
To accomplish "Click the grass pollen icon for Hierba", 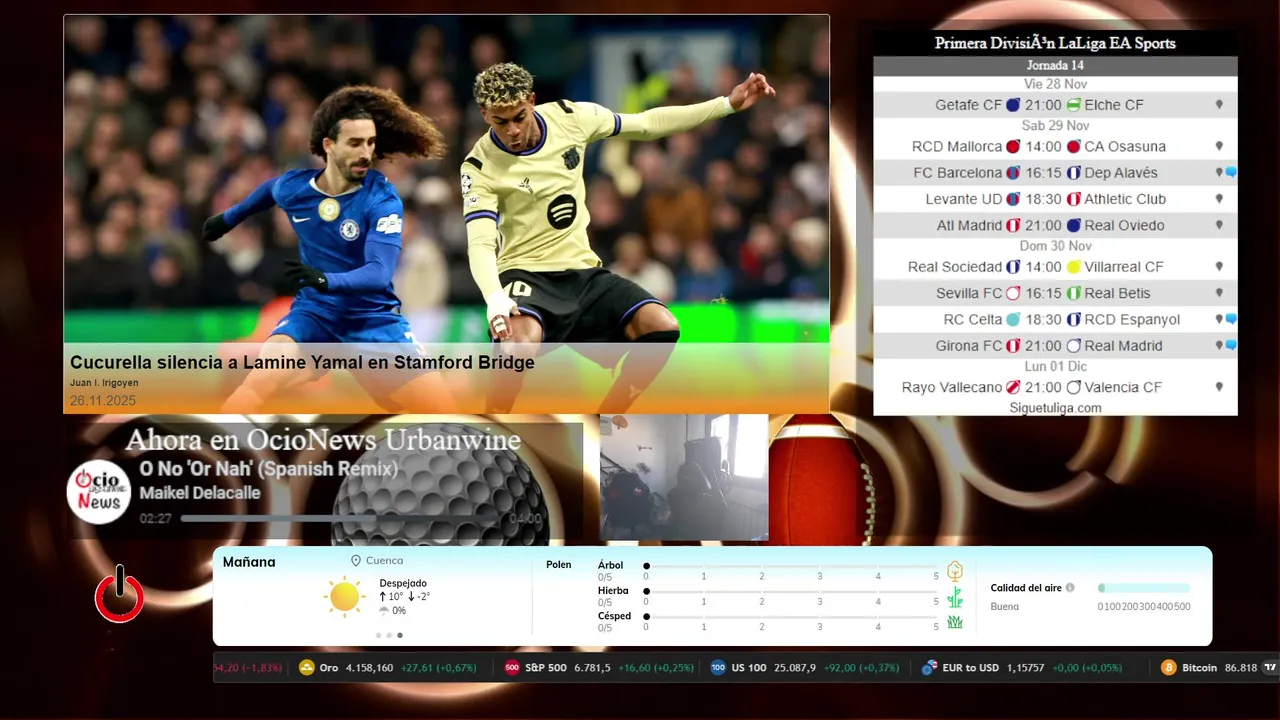I will click(955, 598).
